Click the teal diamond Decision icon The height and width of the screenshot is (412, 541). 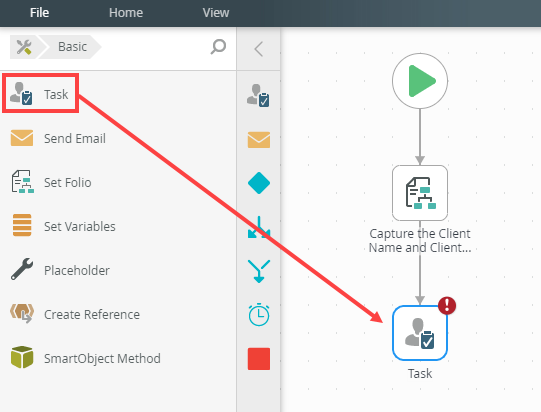(x=259, y=183)
